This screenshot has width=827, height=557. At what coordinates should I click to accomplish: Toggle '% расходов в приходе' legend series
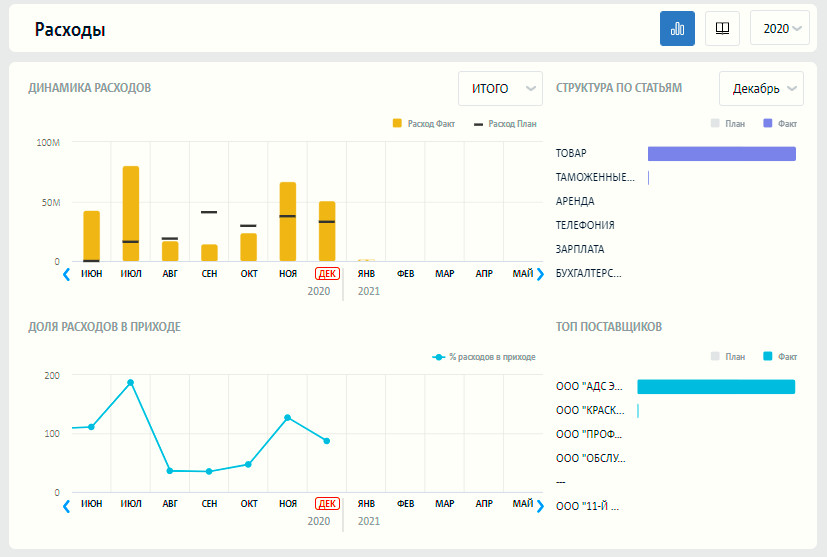pyautogui.click(x=484, y=356)
